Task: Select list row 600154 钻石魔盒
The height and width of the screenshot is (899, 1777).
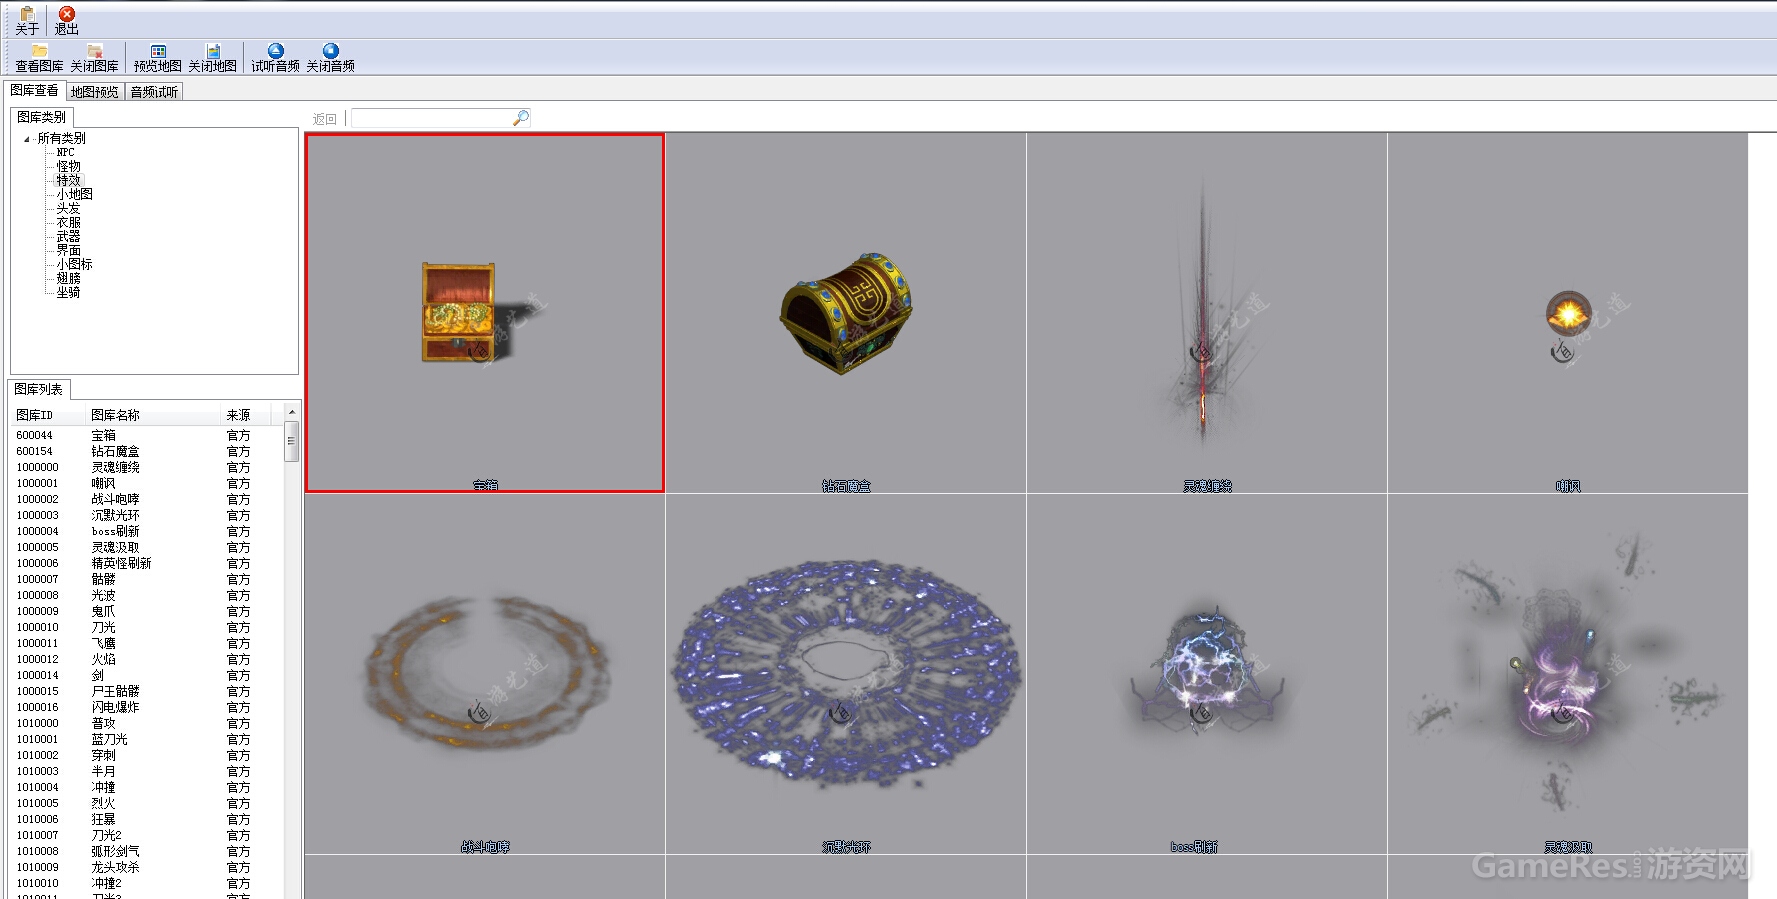Action: [147, 451]
